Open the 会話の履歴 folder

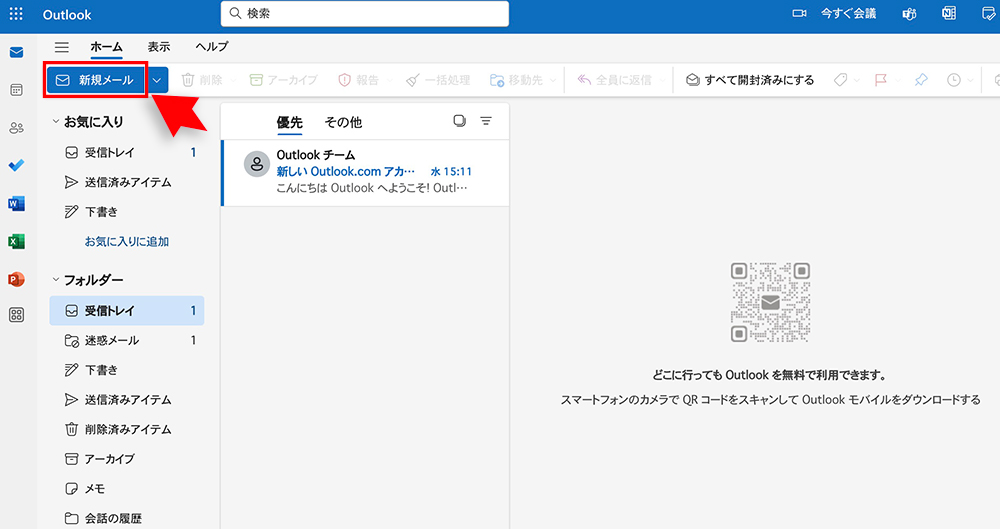click(127, 518)
